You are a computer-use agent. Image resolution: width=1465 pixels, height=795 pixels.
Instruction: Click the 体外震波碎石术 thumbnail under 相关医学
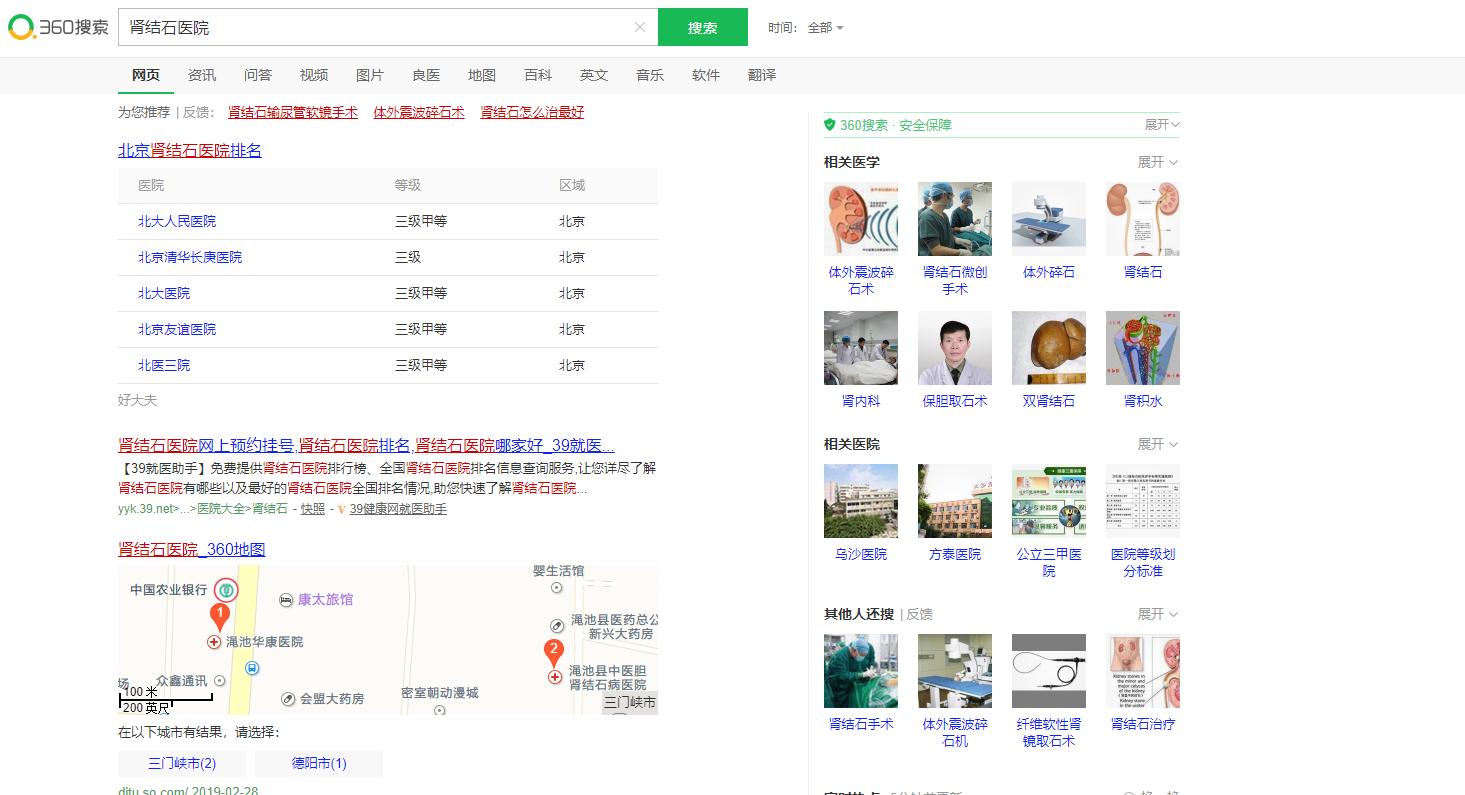point(860,218)
